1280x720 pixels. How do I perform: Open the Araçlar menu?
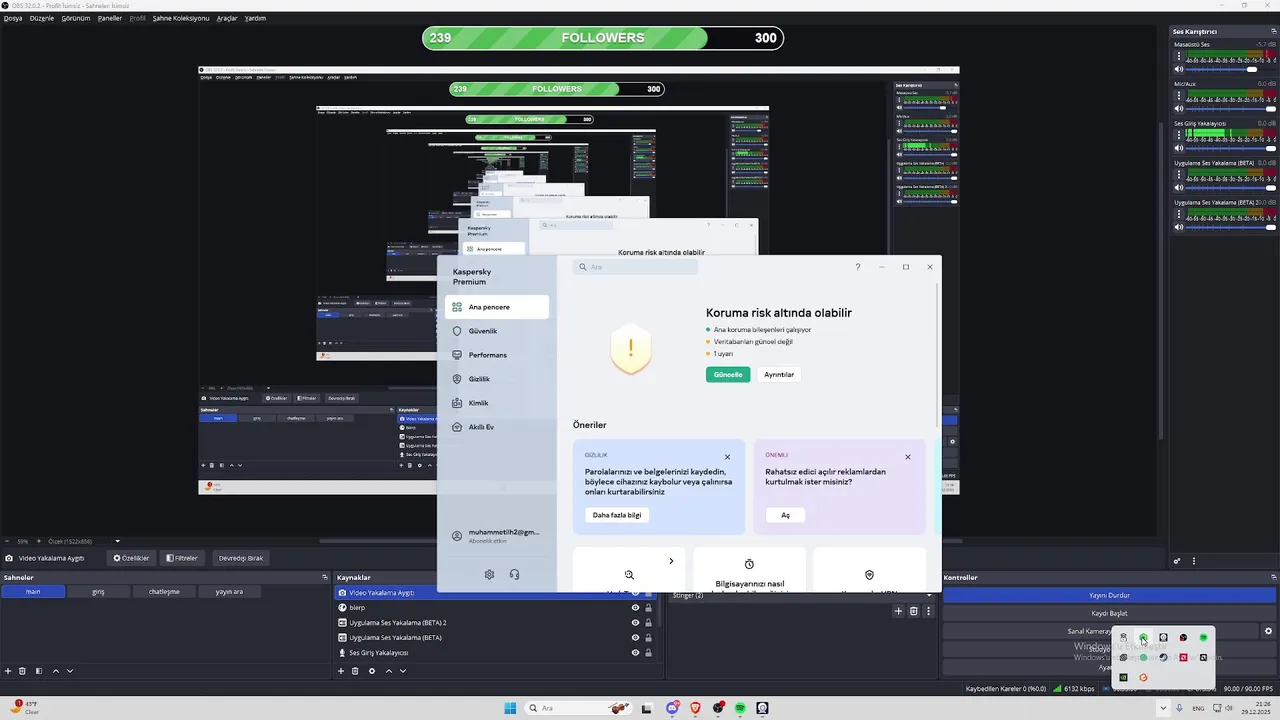coord(227,18)
